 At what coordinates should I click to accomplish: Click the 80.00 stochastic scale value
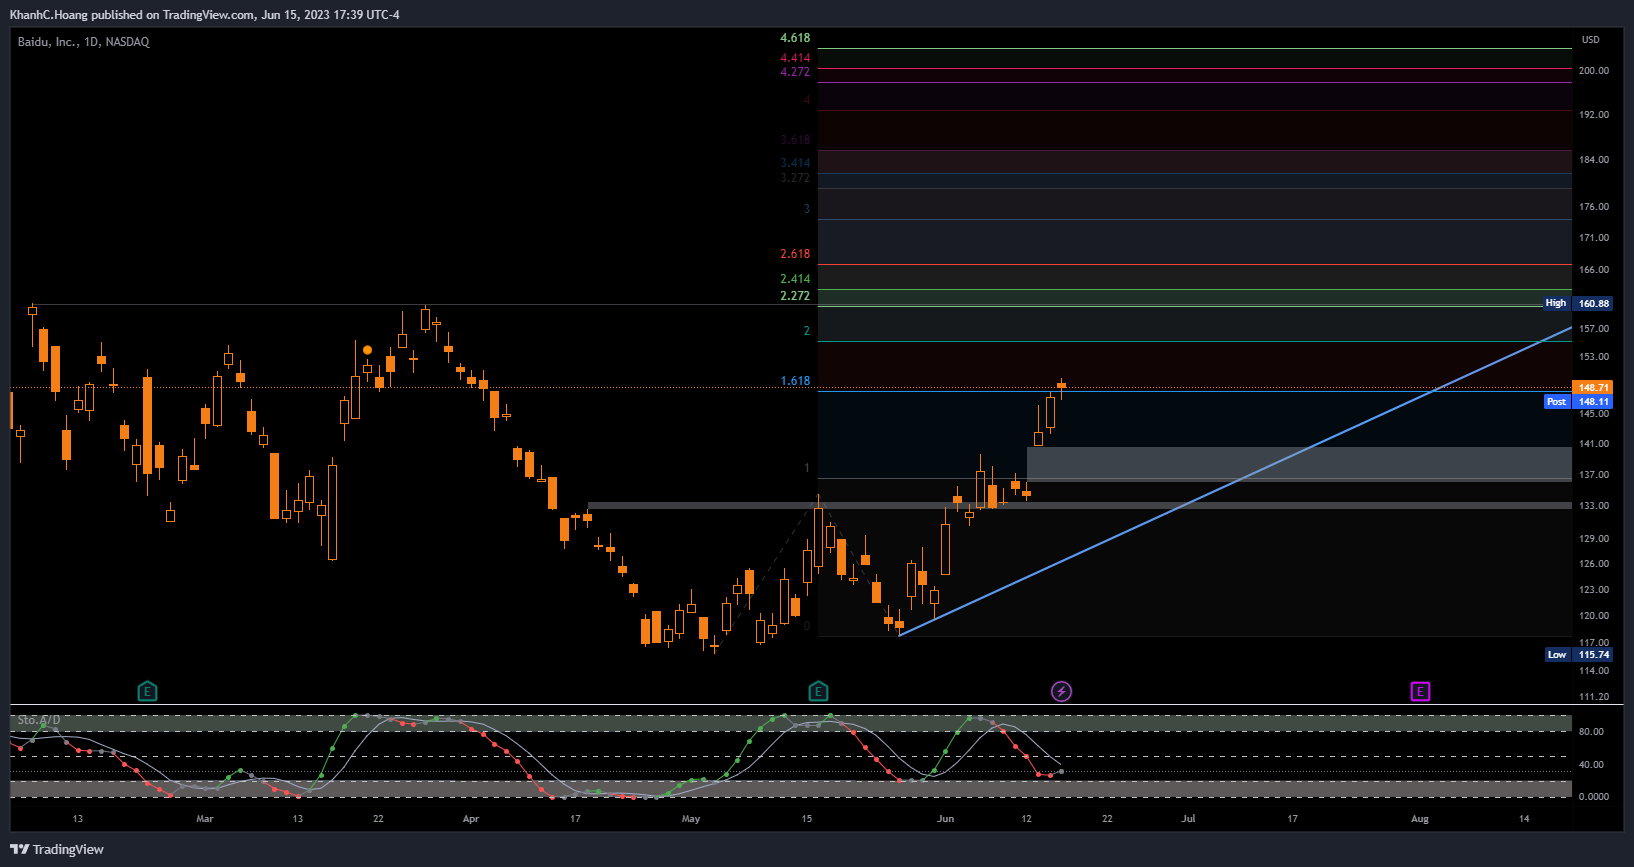pos(1591,732)
